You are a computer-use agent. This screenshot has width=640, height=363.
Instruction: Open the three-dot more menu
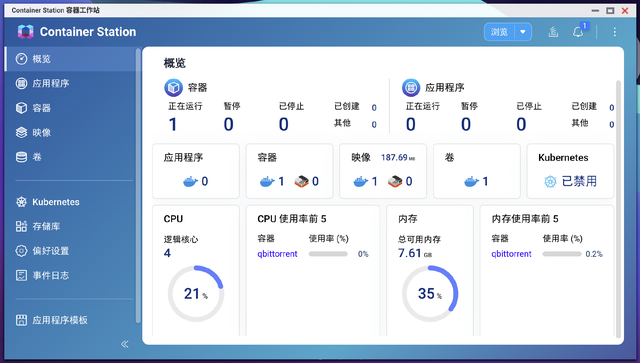coord(615,32)
